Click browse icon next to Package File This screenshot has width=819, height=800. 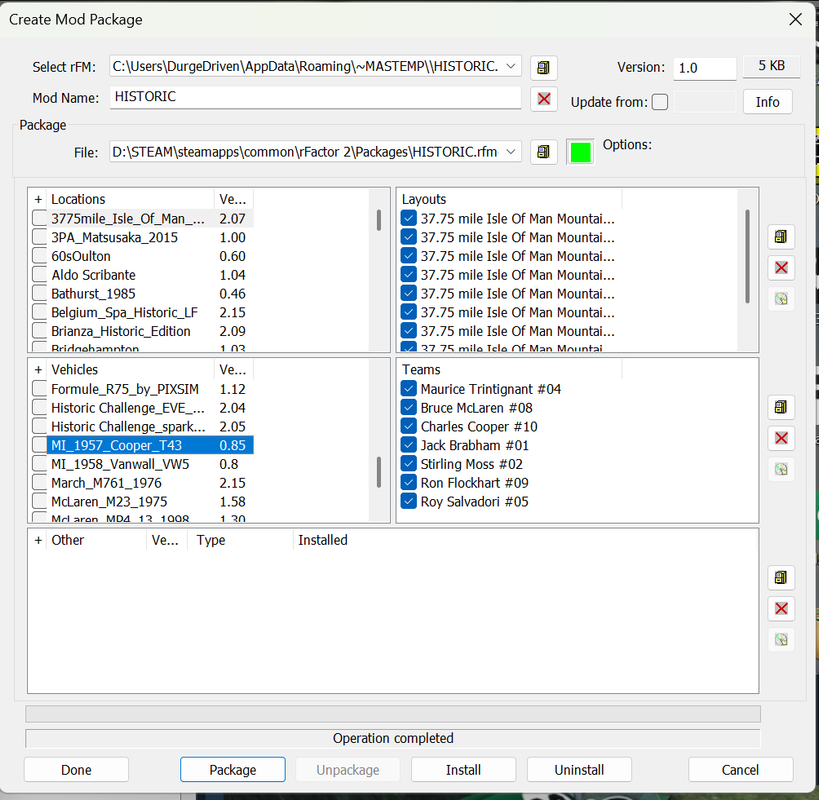coord(544,152)
